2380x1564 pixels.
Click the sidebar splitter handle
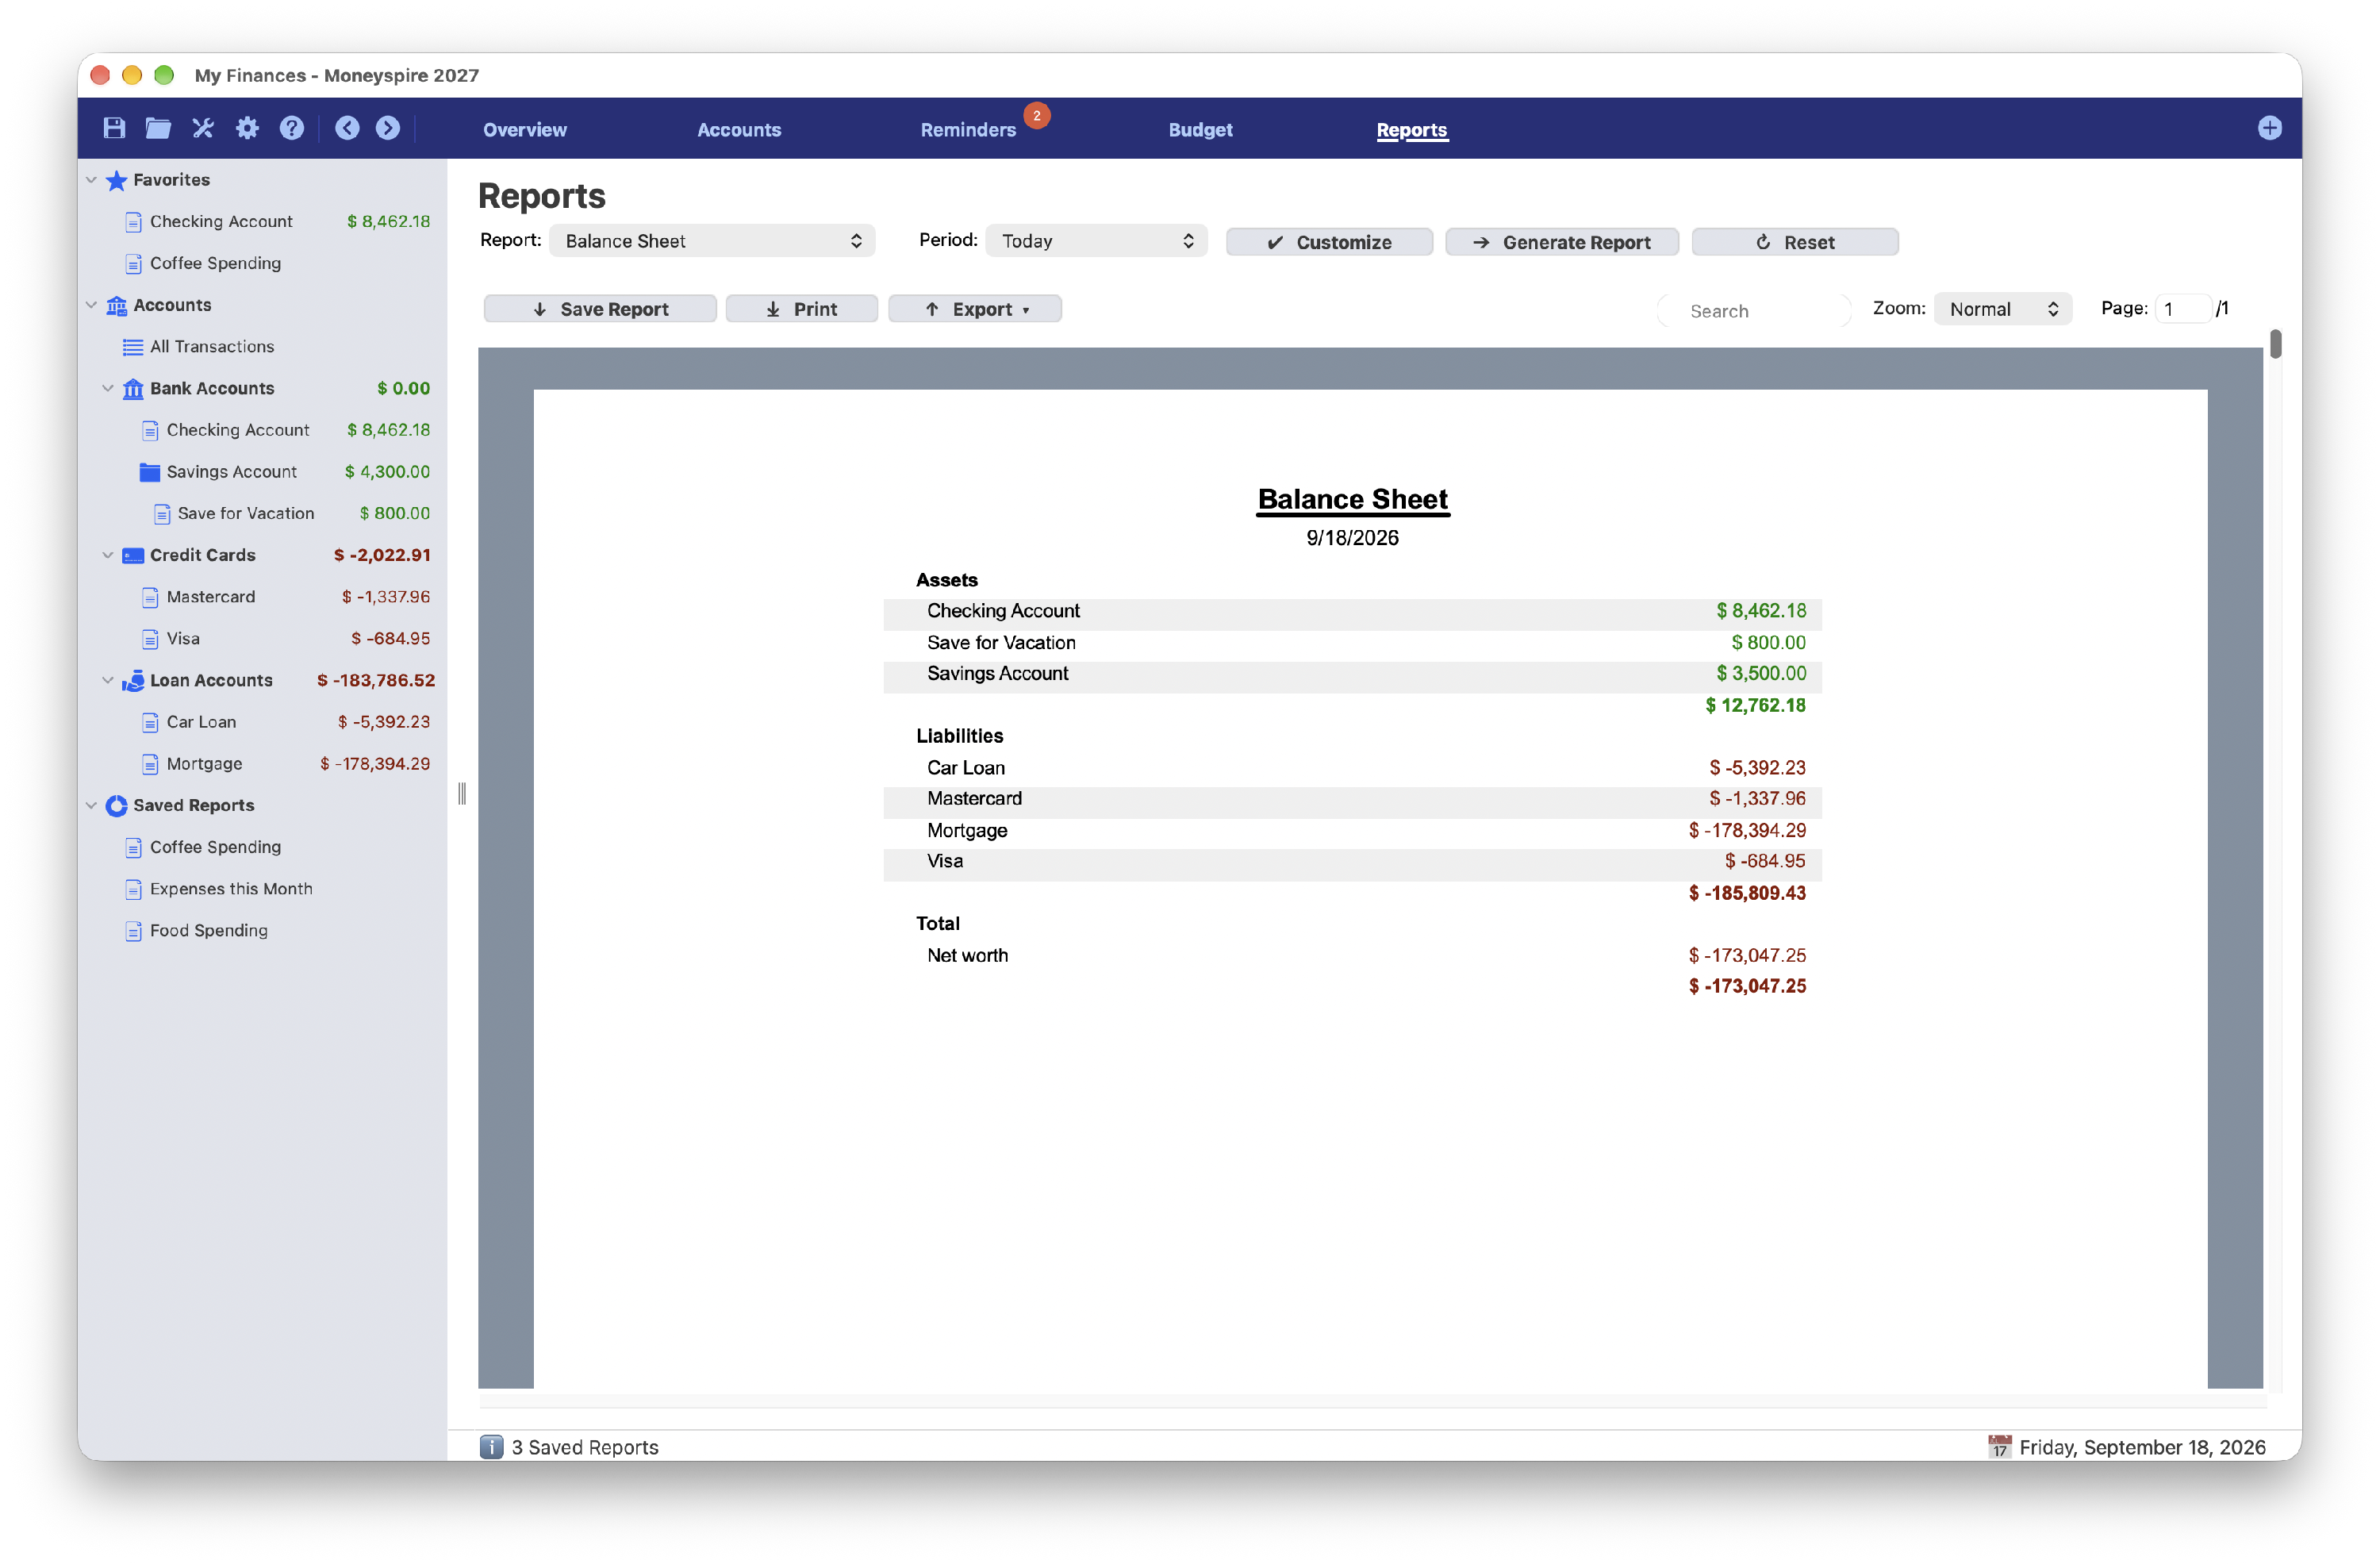tap(462, 794)
